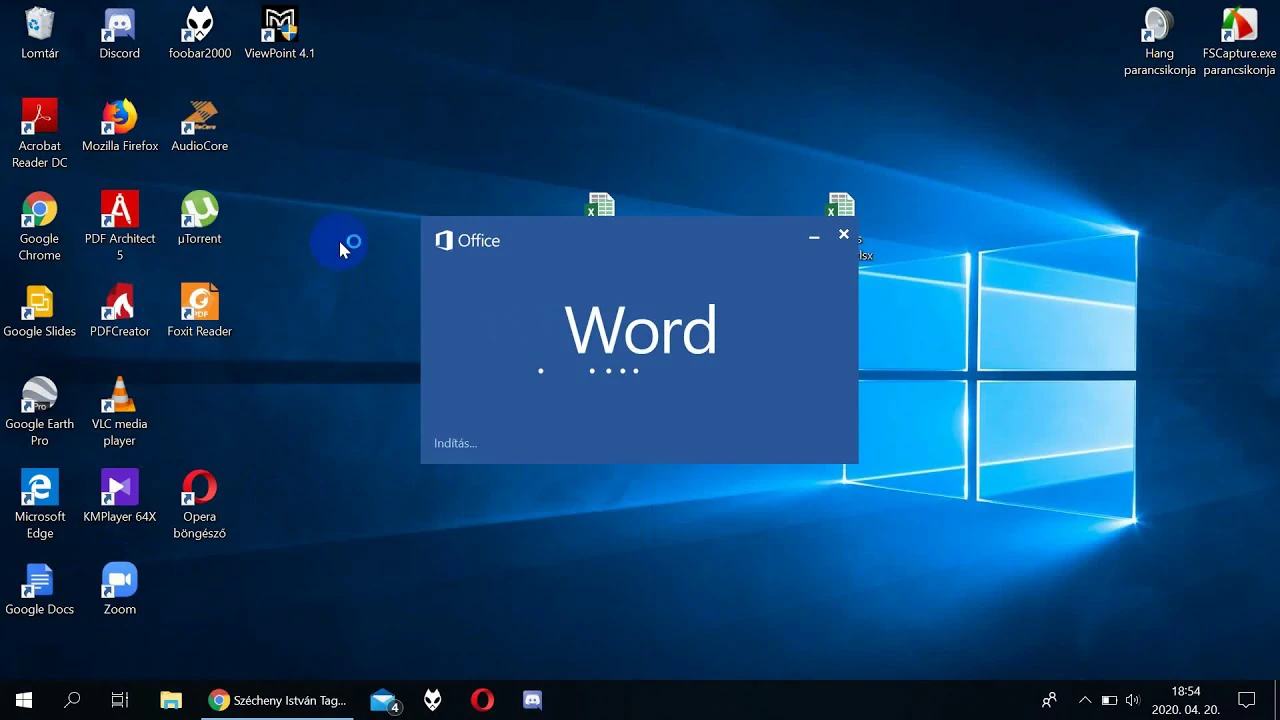Select the Google Chrome desktop icon
Screen dimensions: 1280x720
click(x=39, y=227)
